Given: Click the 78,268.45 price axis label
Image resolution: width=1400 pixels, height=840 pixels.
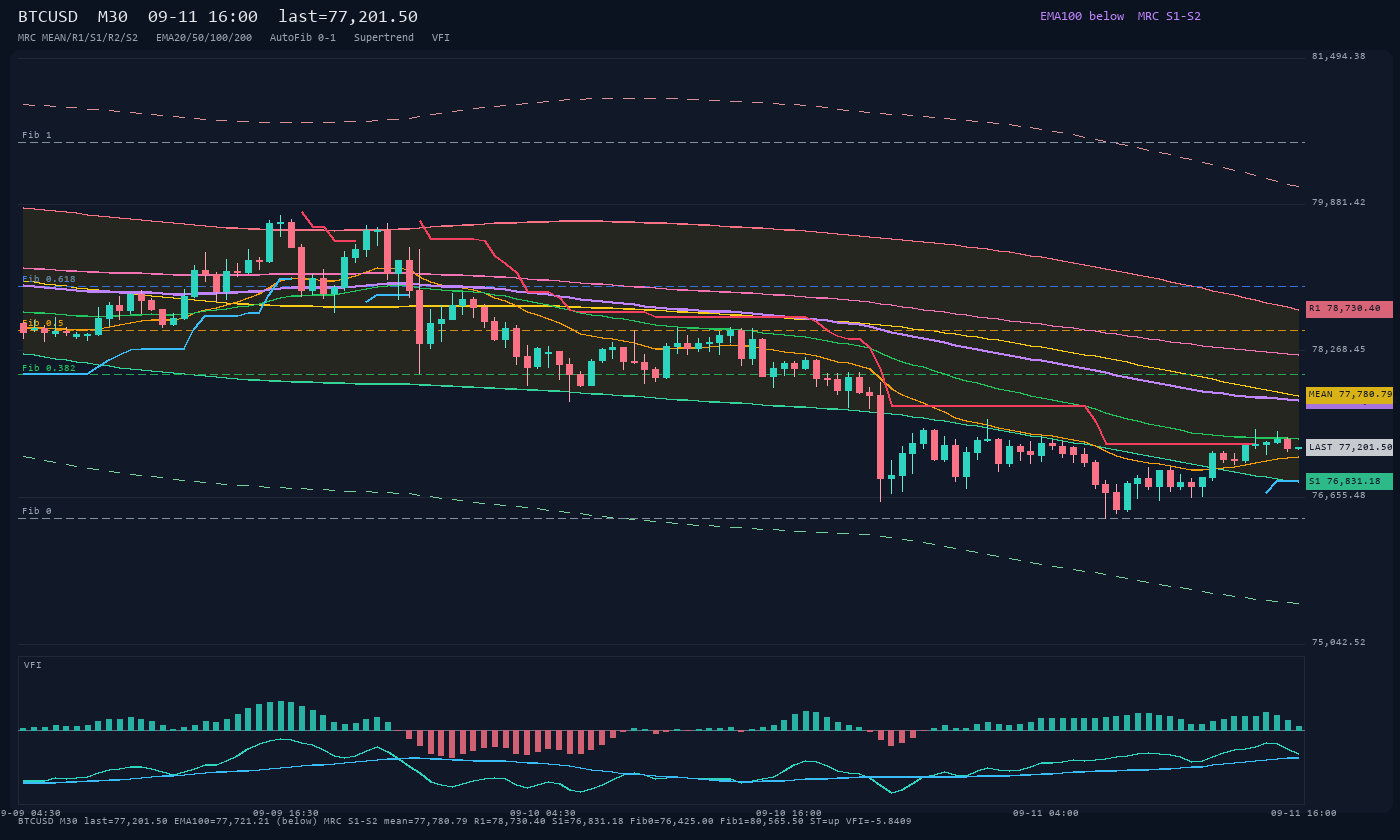Looking at the screenshot, I should coord(1338,349).
